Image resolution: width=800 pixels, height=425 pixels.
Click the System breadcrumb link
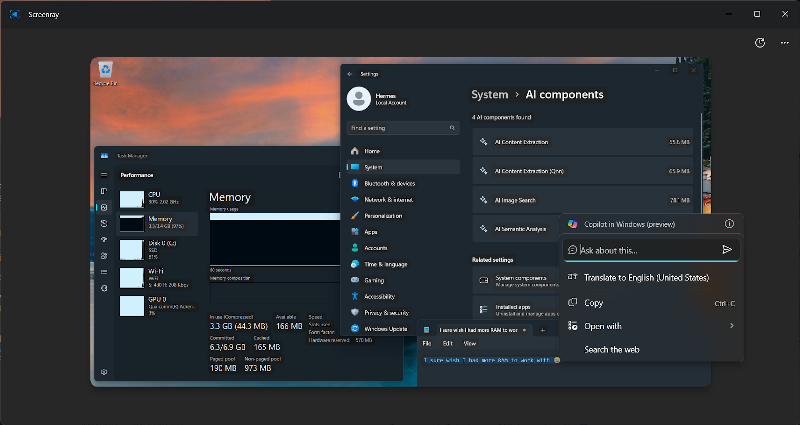[x=490, y=95]
